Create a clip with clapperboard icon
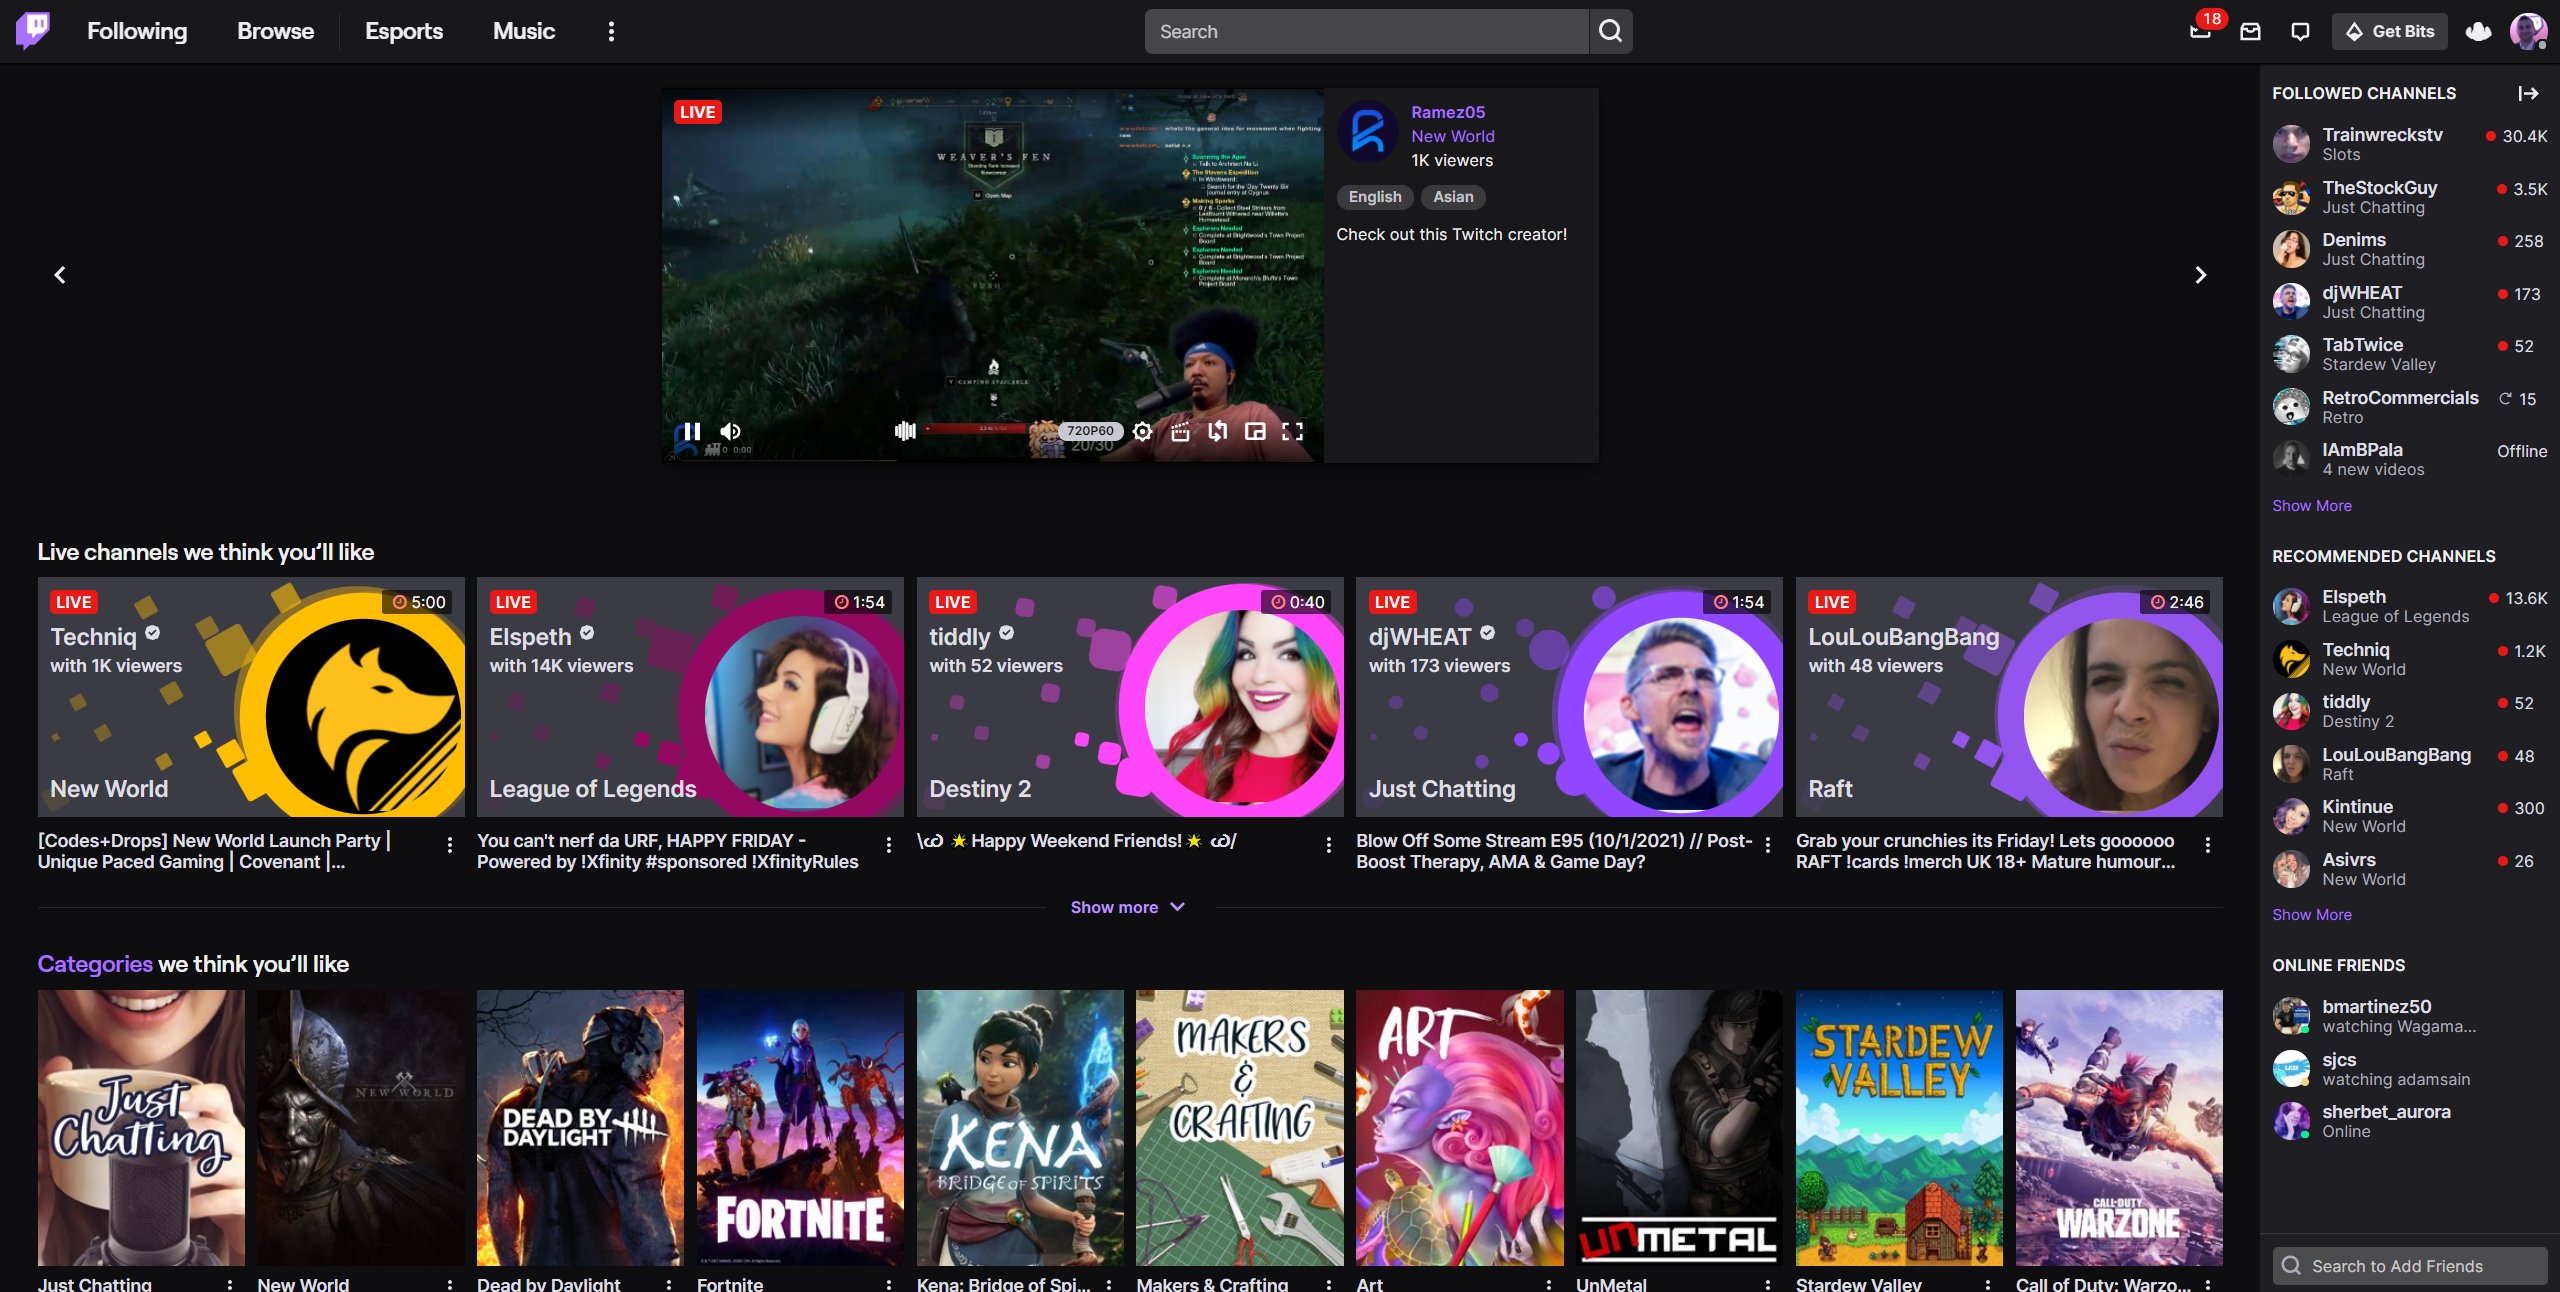This screenshot has height=1292, width=2560. coord(1180,432)
